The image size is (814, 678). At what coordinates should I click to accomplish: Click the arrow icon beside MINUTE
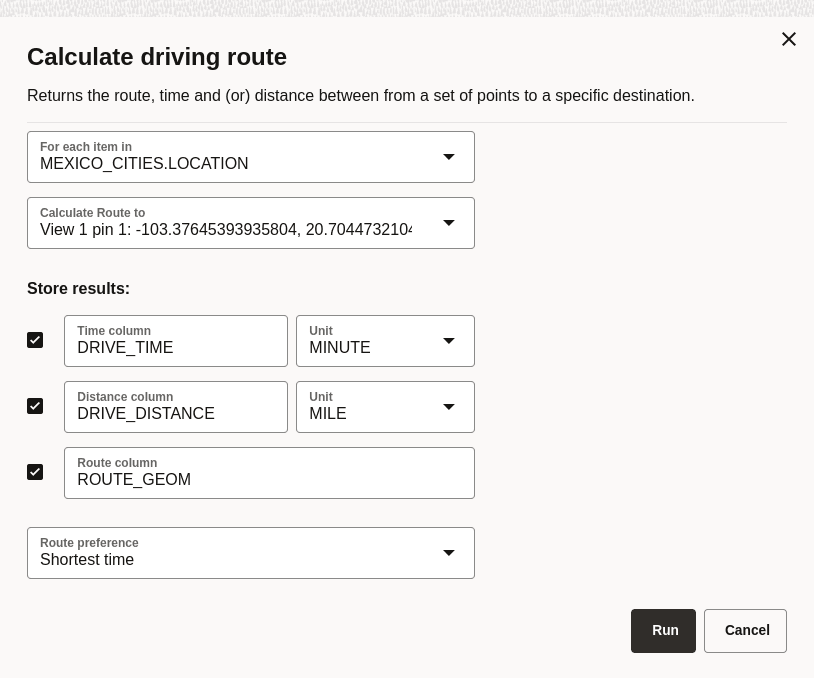click(449, 341)
